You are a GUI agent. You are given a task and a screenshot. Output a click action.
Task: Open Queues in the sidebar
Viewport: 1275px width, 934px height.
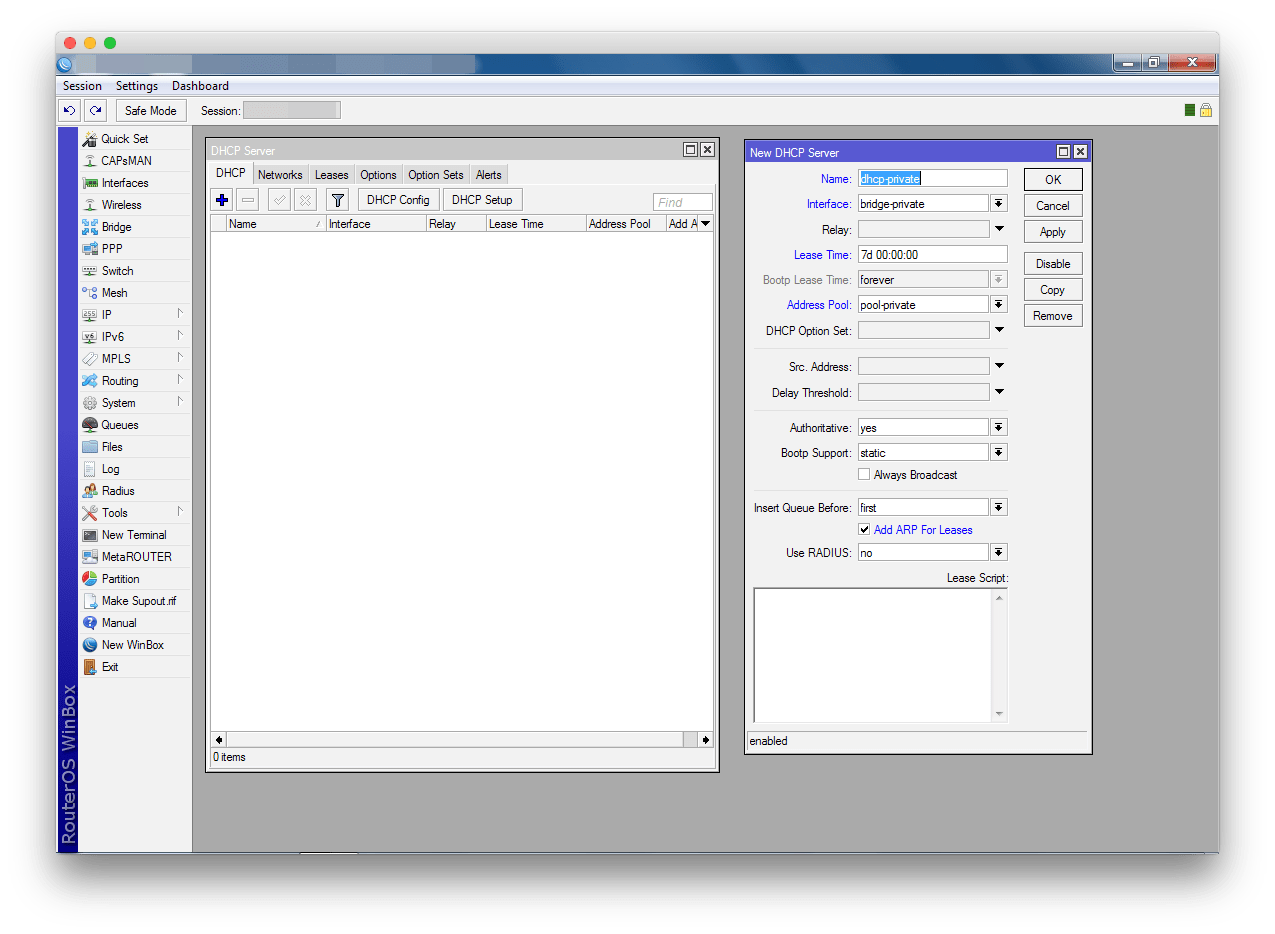119,425
